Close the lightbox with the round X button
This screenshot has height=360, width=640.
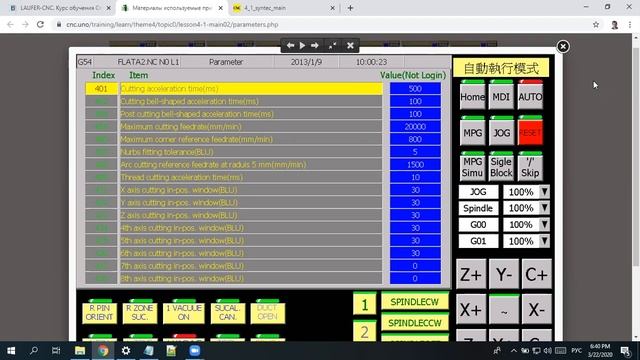(x=563, y=46)
